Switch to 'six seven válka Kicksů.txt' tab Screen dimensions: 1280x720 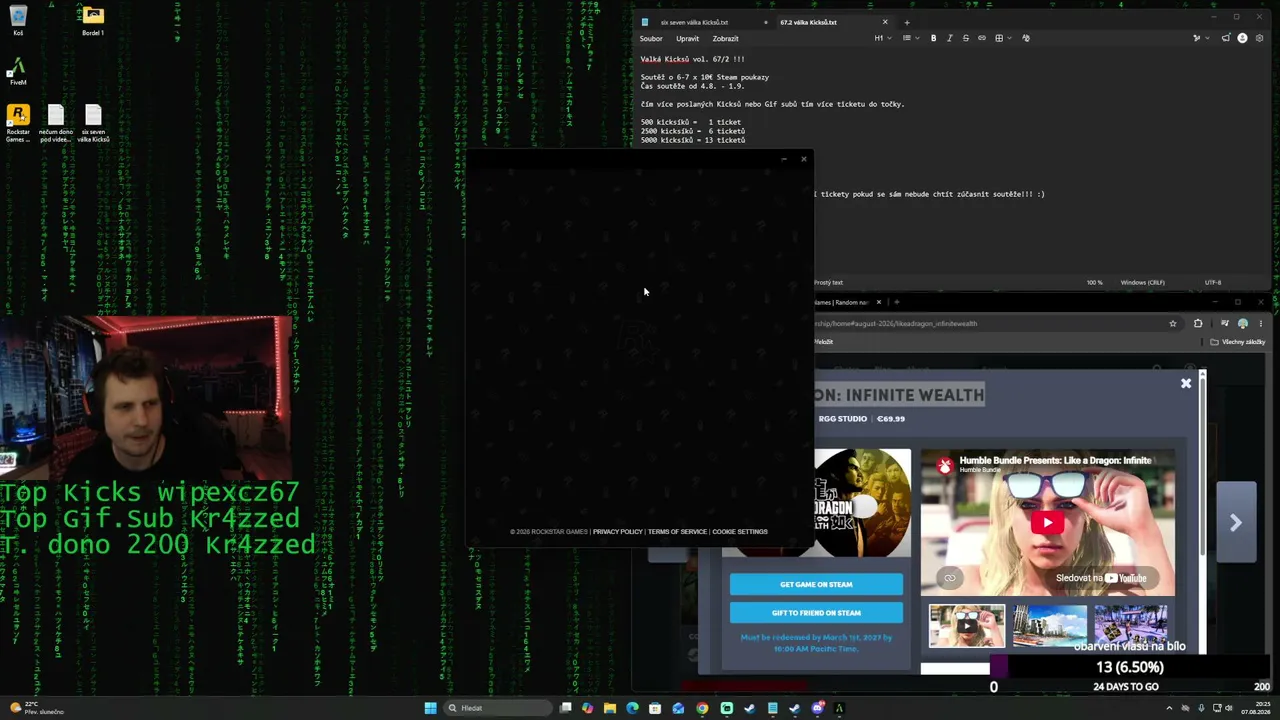(x=694, y=22)
